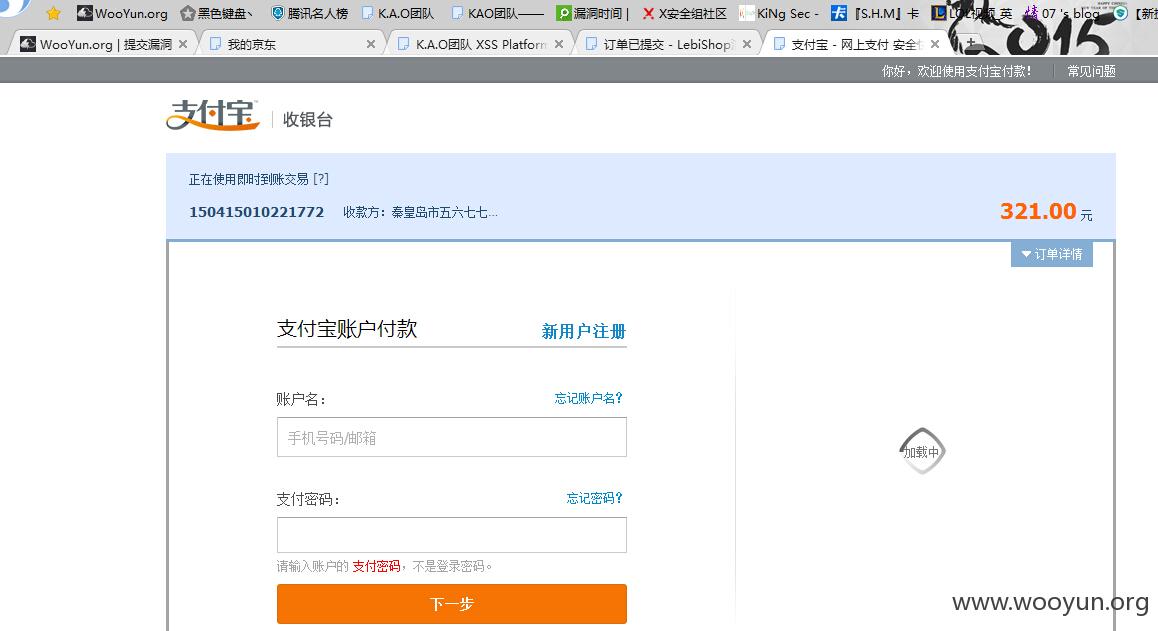Click the orange 下一步 button
Viewport: 1158px width, 631px height.
pyautogui.click(x=452, y=604)
